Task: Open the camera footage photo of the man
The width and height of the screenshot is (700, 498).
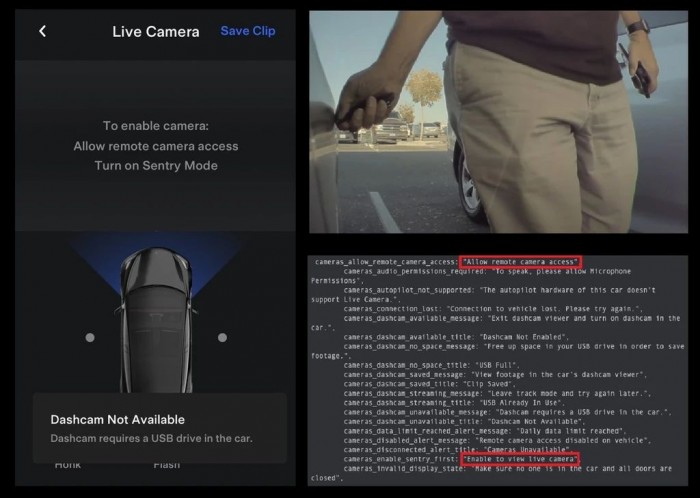Action: [498, 122]
